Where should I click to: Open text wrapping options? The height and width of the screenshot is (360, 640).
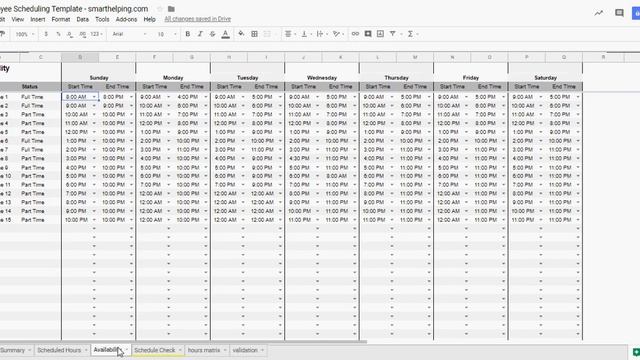321,34
